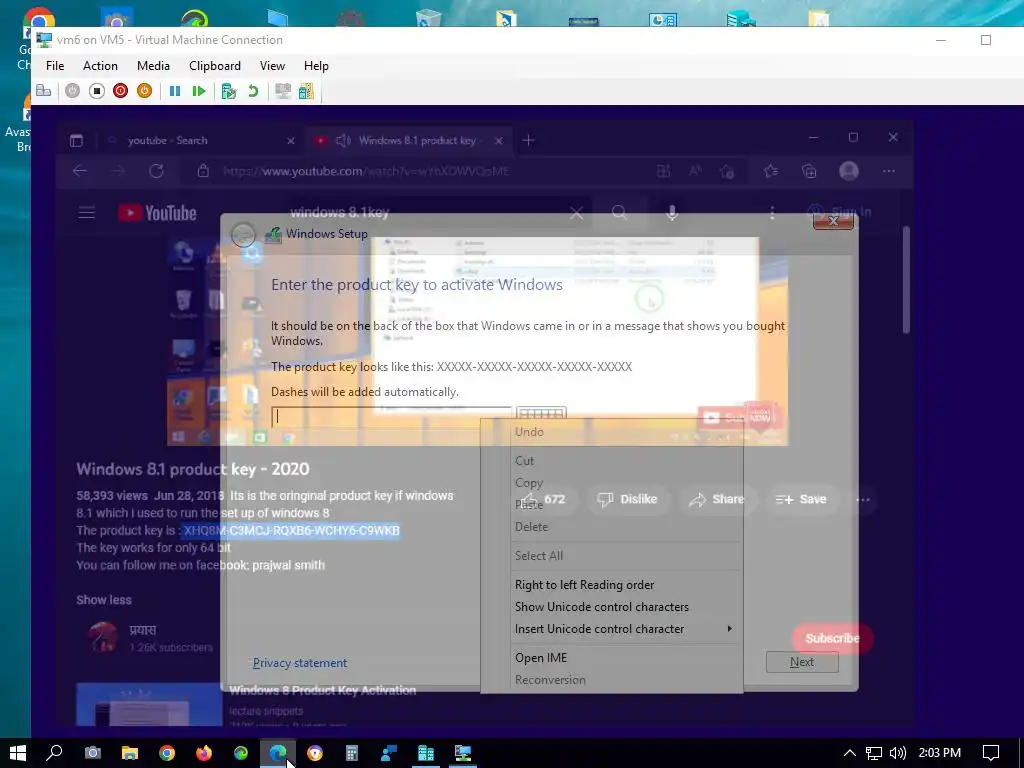The width and height of the screenshot is (1024, 768).
Task: Open the Media menu
Action: click(153, 66)
